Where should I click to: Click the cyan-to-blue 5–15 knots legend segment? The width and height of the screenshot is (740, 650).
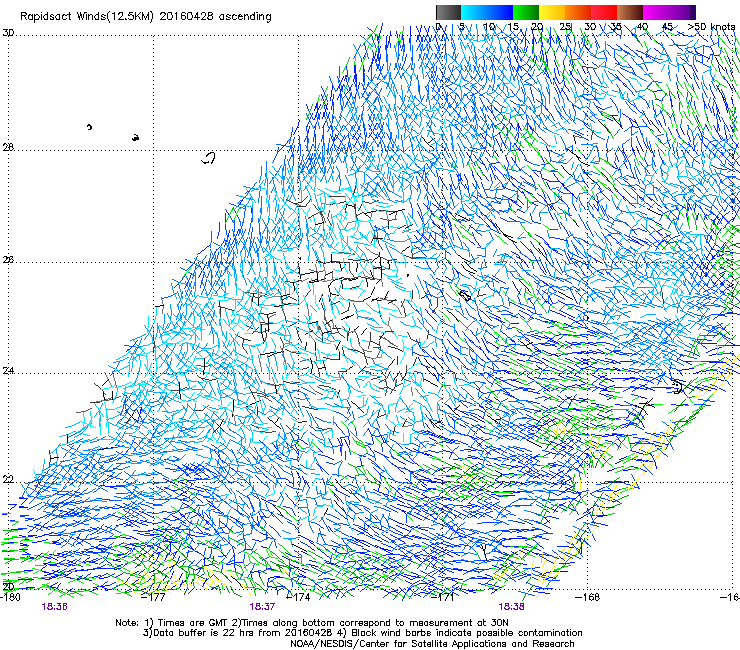[487, 12]
